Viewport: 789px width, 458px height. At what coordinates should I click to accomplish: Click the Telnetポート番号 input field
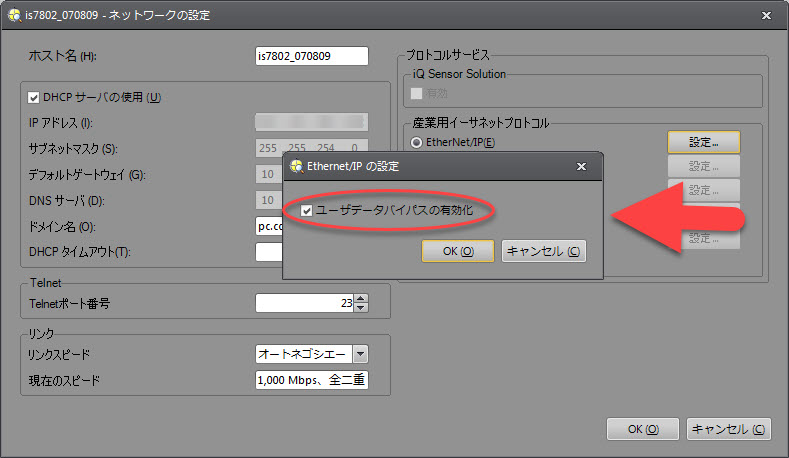[304, 303]
